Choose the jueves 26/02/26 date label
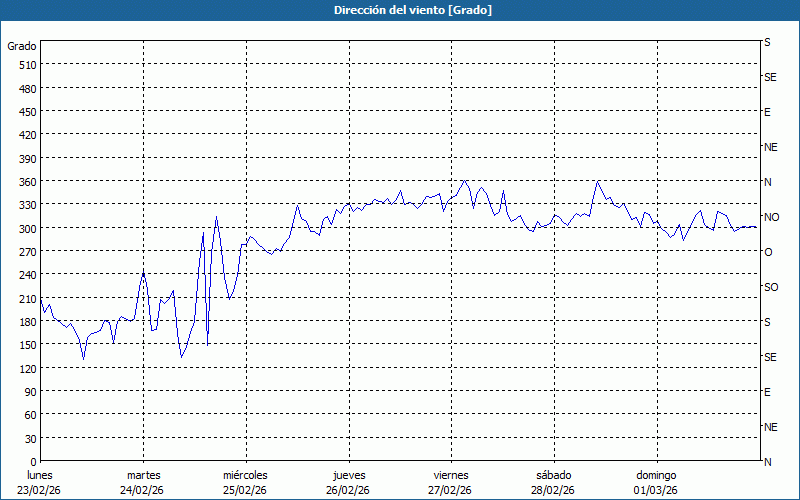 347,482
